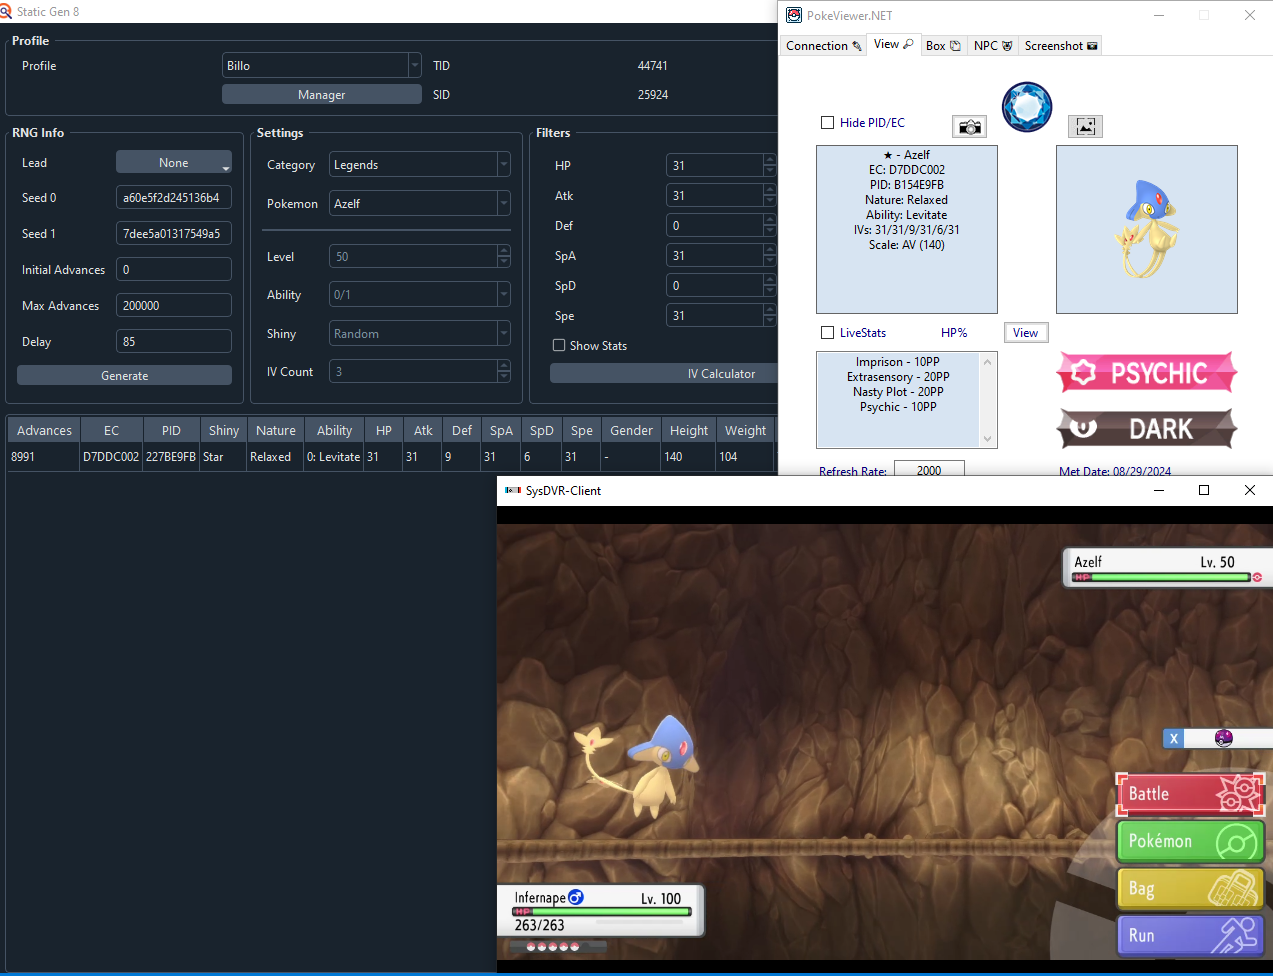This screenshot has height=976, width=1273.
Task: Click the Azelf sprite thumbnail in PokeViewer
Action: [1147, 229]
